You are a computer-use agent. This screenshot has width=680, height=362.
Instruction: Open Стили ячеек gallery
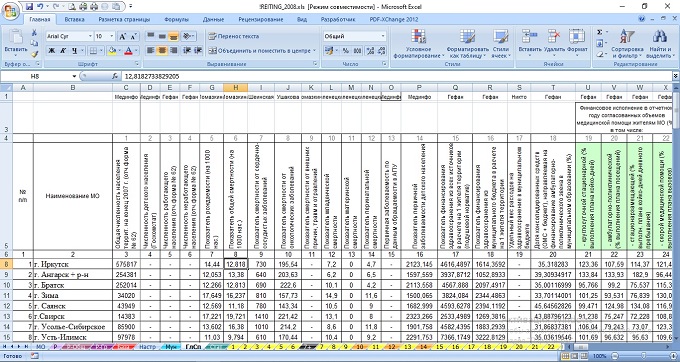(x=501, y=44)
